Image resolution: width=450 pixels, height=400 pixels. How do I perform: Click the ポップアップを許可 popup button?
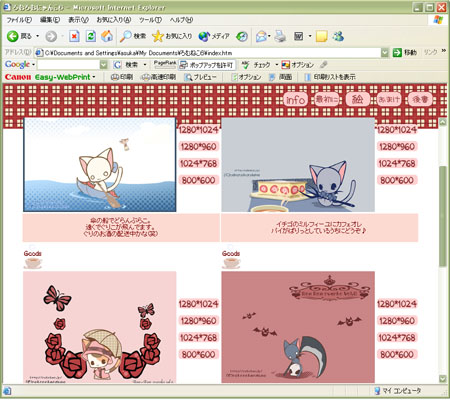pos(206,65)
